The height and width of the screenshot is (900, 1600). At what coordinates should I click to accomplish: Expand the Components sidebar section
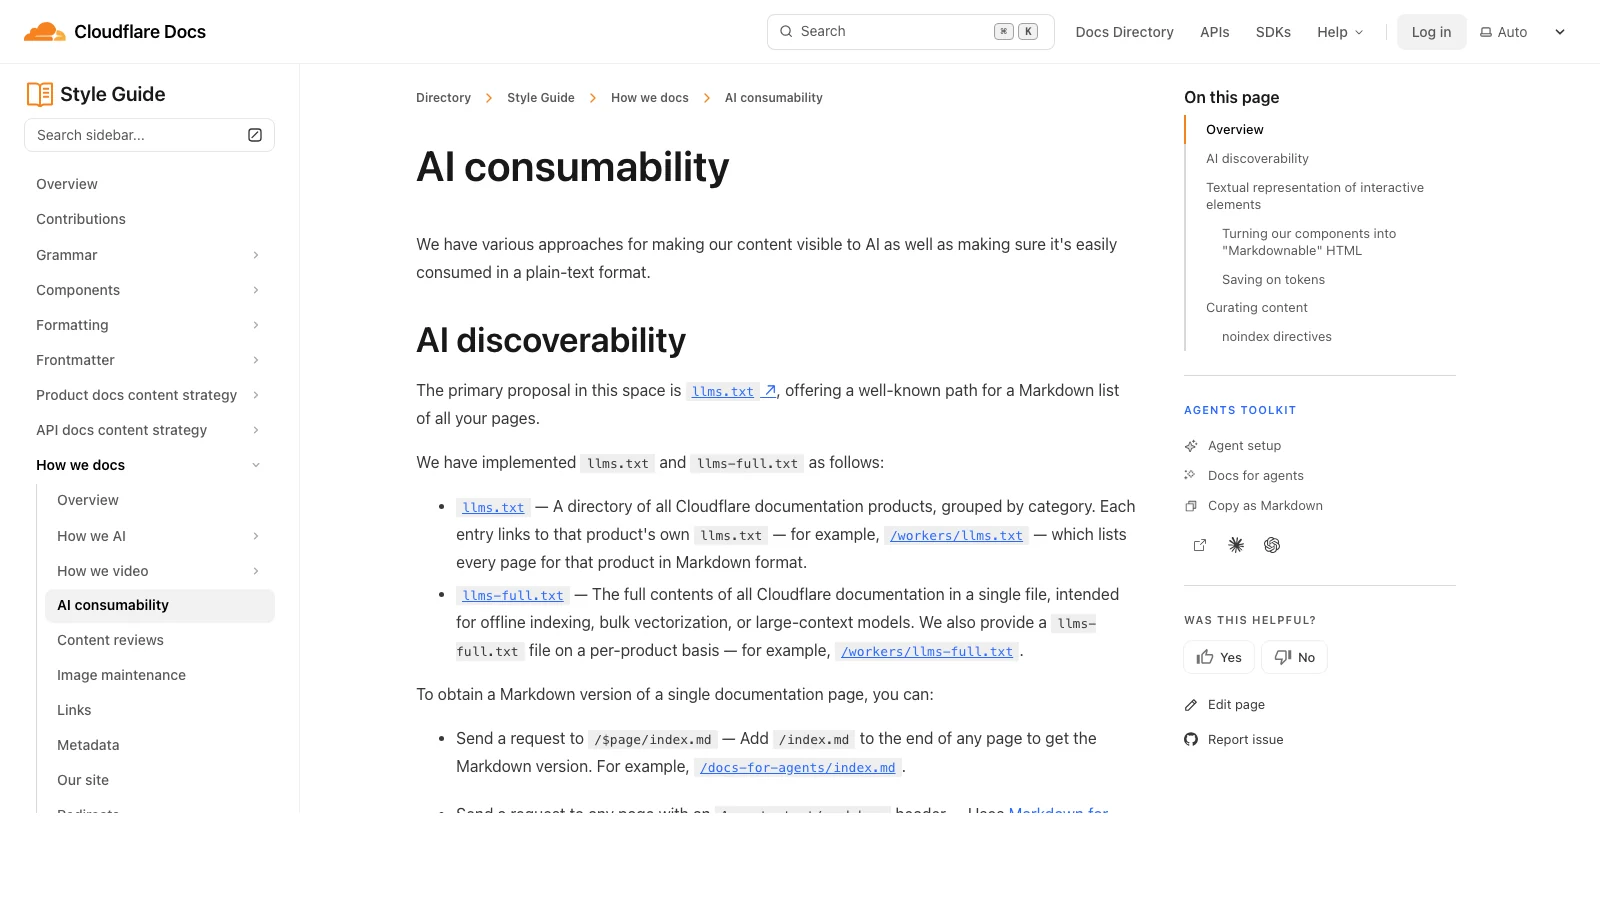256,290
